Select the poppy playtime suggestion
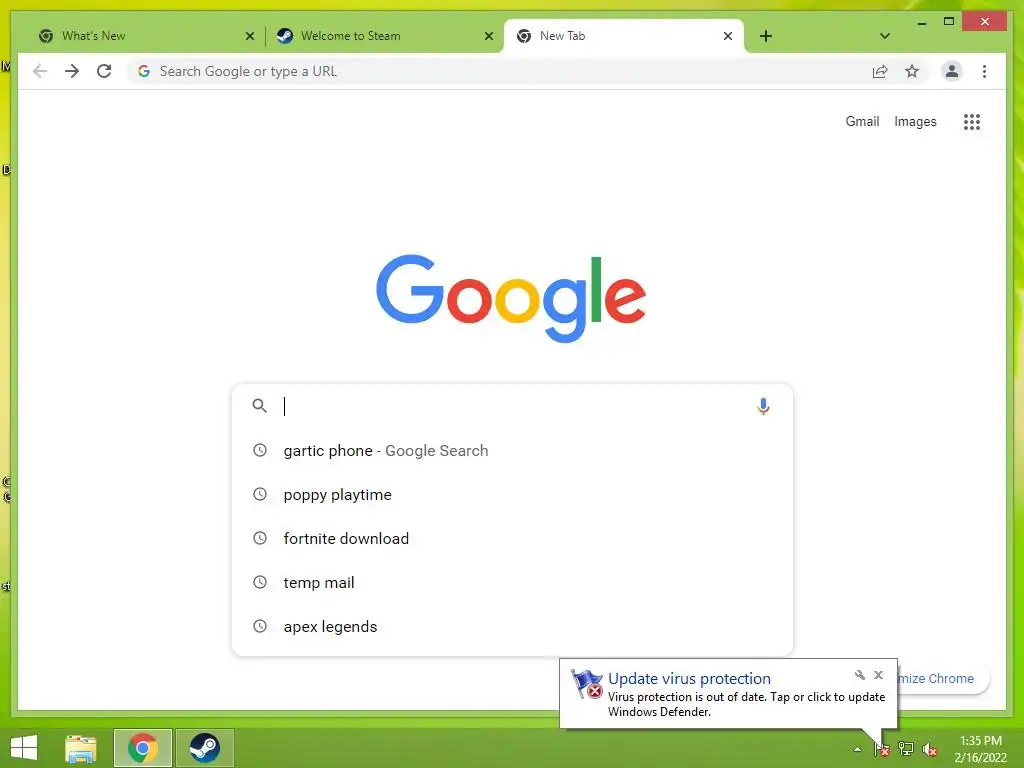1024x768 pixels. (513, 494)
